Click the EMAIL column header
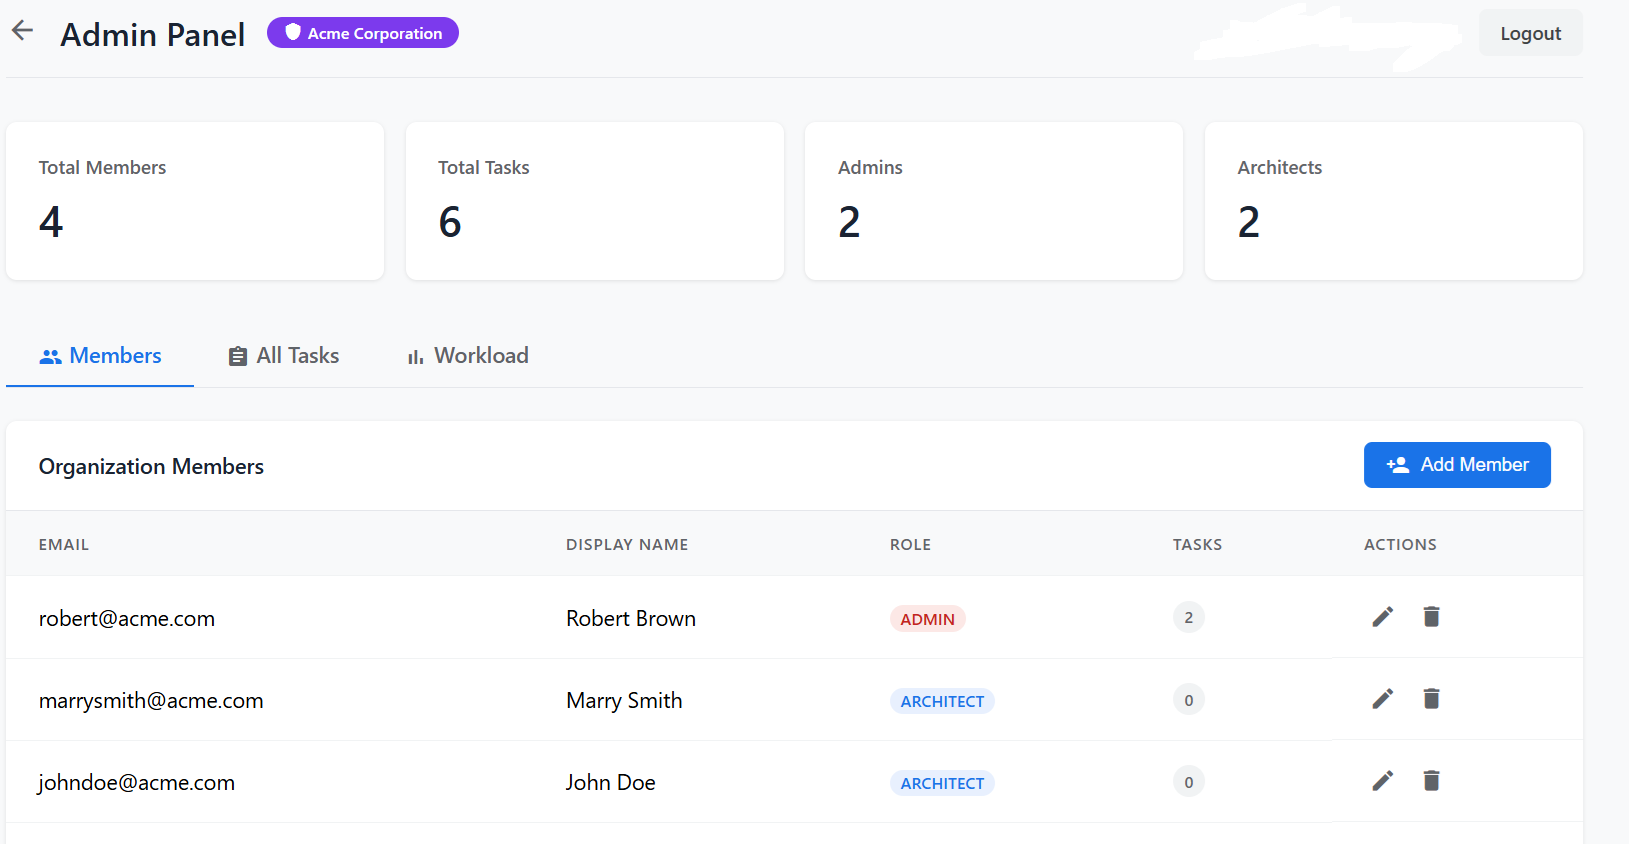Image resolution: width=1629 pixels, height=844 pixels. [x=64, y=545]
